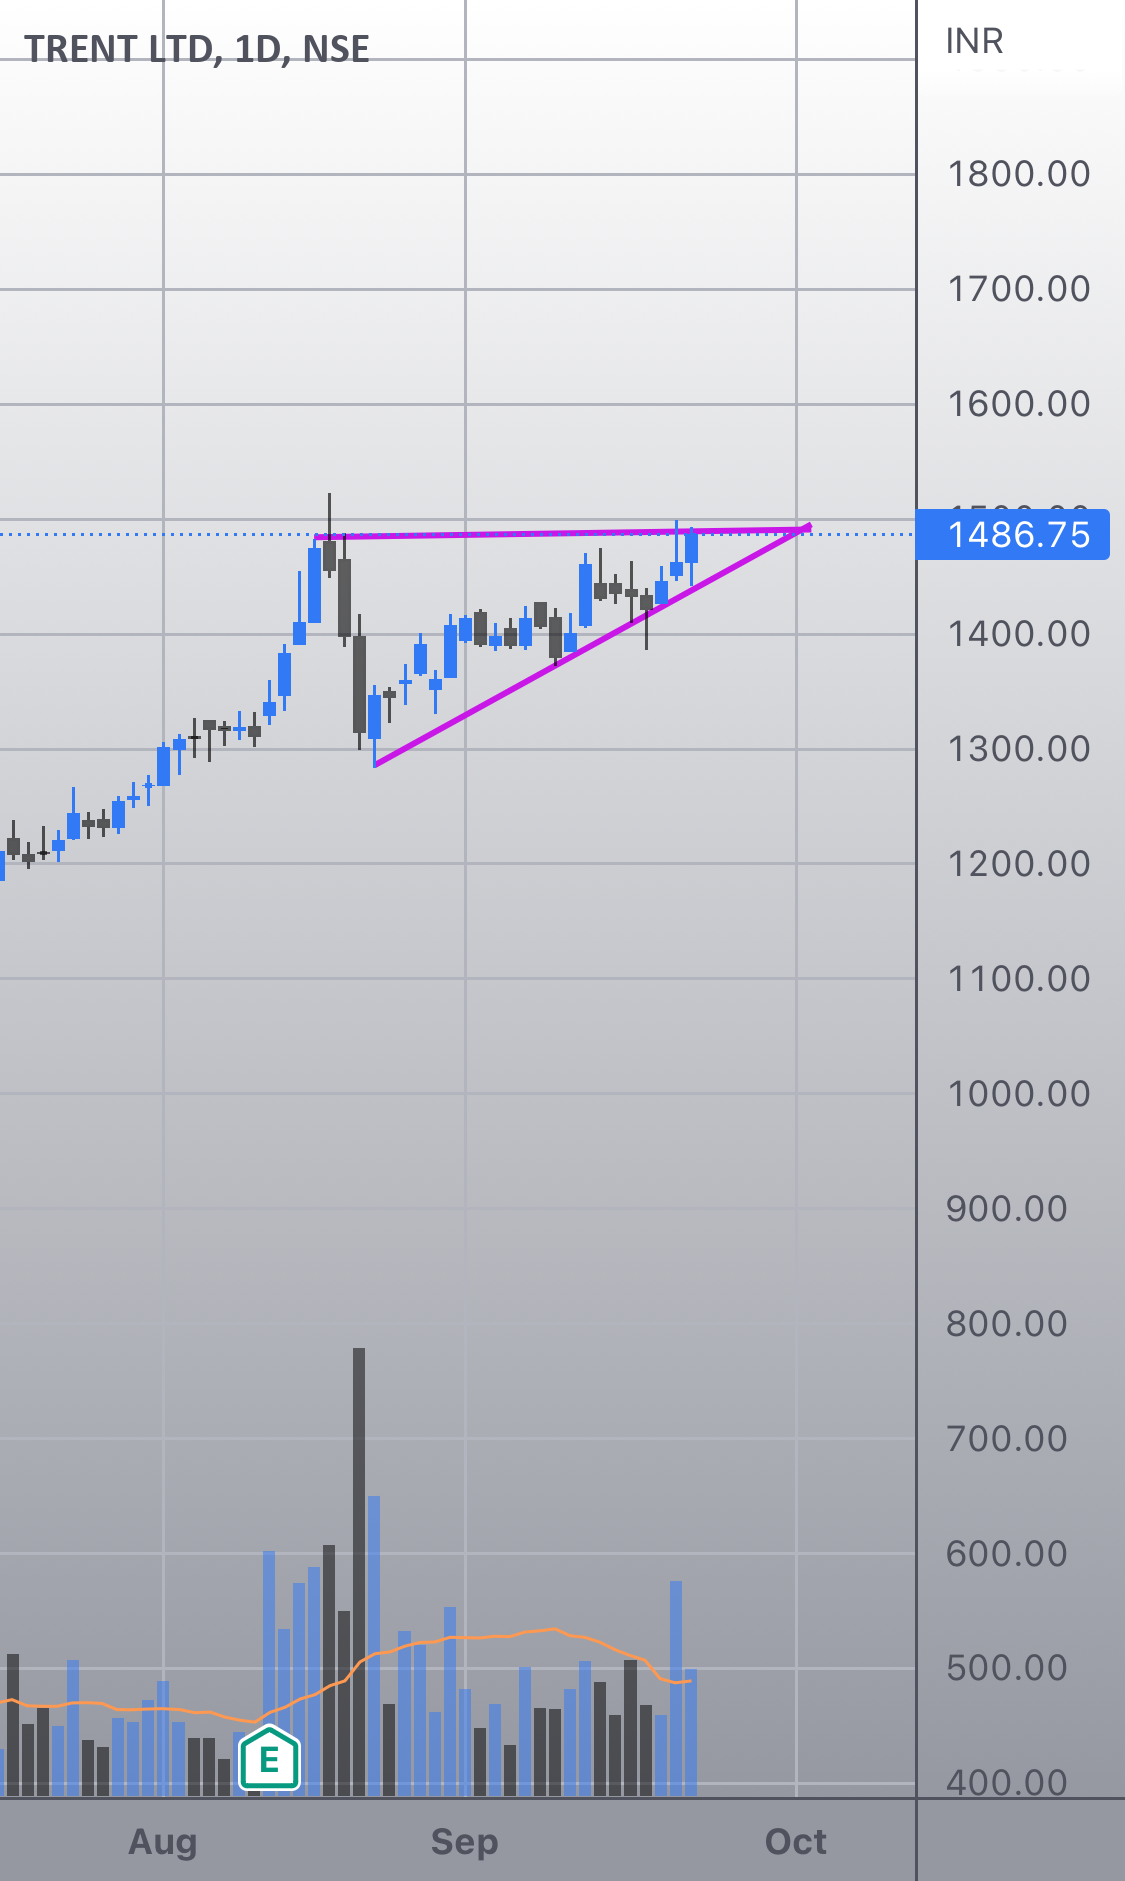Image resolution: width=1125 pixels, height=1881 pixels.
Task: Click the 1200.00 price scale label
Action: pyautogui.click(x=1019, y=864)
